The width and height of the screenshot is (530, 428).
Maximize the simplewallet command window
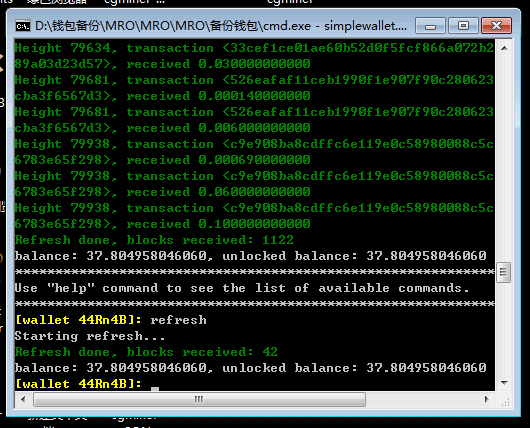(463, 26)
